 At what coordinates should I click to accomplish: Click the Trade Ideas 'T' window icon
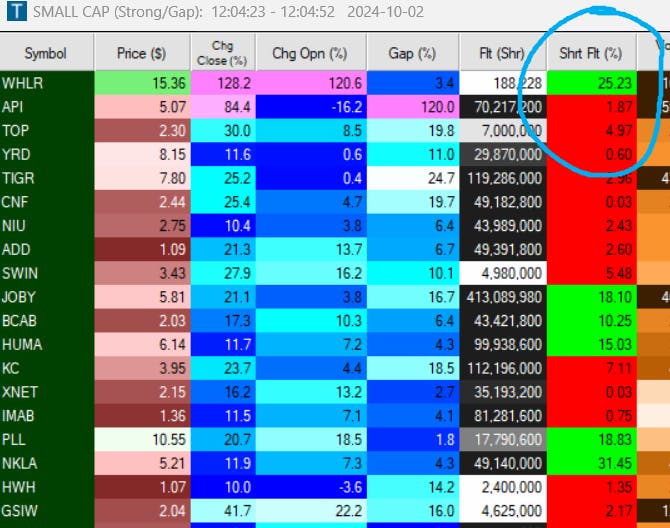click(x=17, y=11)
